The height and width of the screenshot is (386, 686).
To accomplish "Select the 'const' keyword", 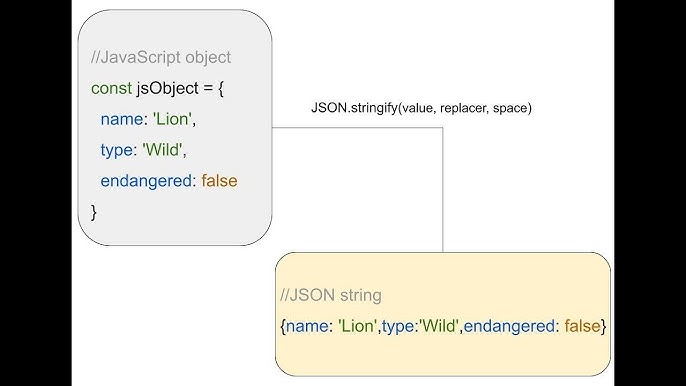I will pyautogui.click(x=111, y=88).
